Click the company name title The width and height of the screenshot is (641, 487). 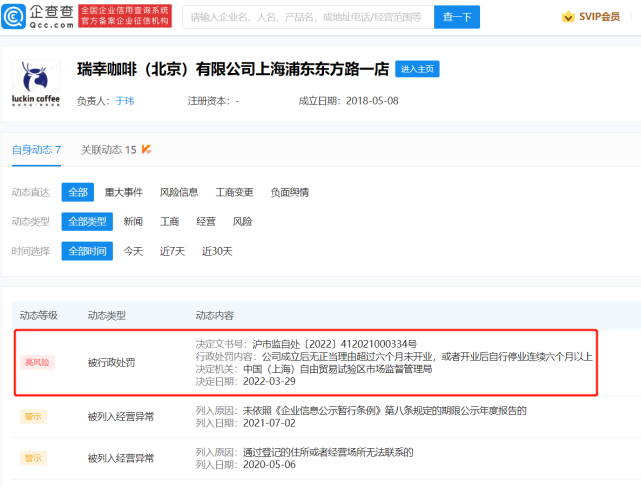click(233, 69)
